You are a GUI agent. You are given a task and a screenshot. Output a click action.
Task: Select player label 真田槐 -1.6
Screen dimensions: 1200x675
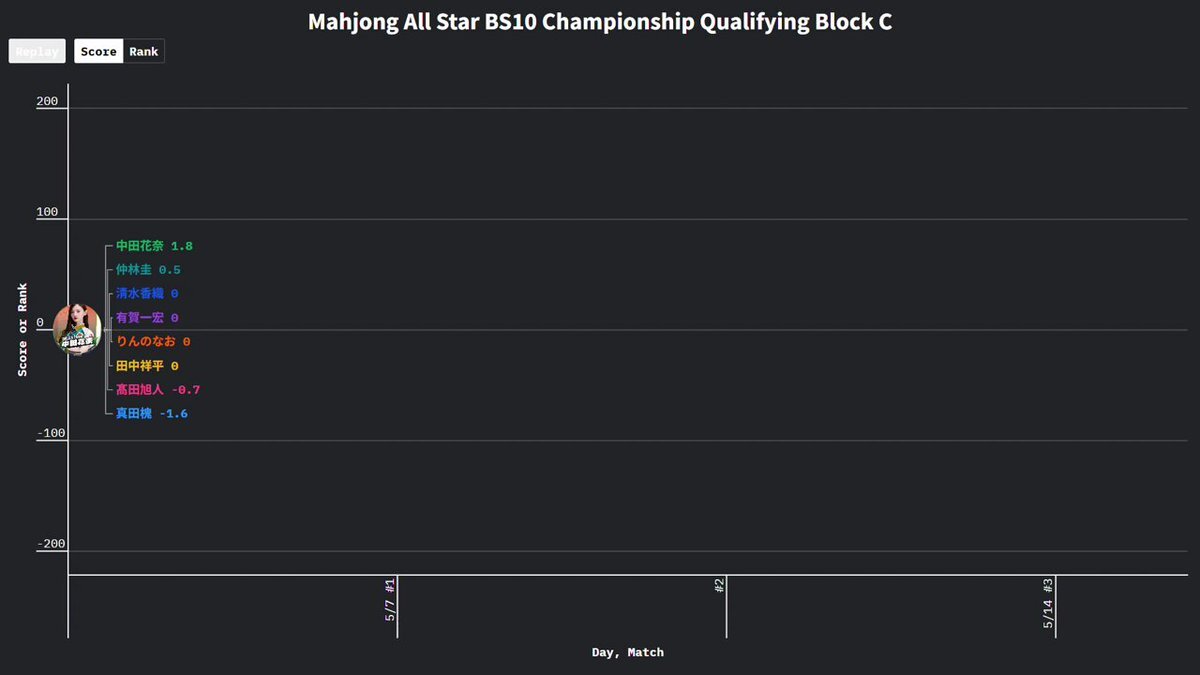(x=152, y=414)
